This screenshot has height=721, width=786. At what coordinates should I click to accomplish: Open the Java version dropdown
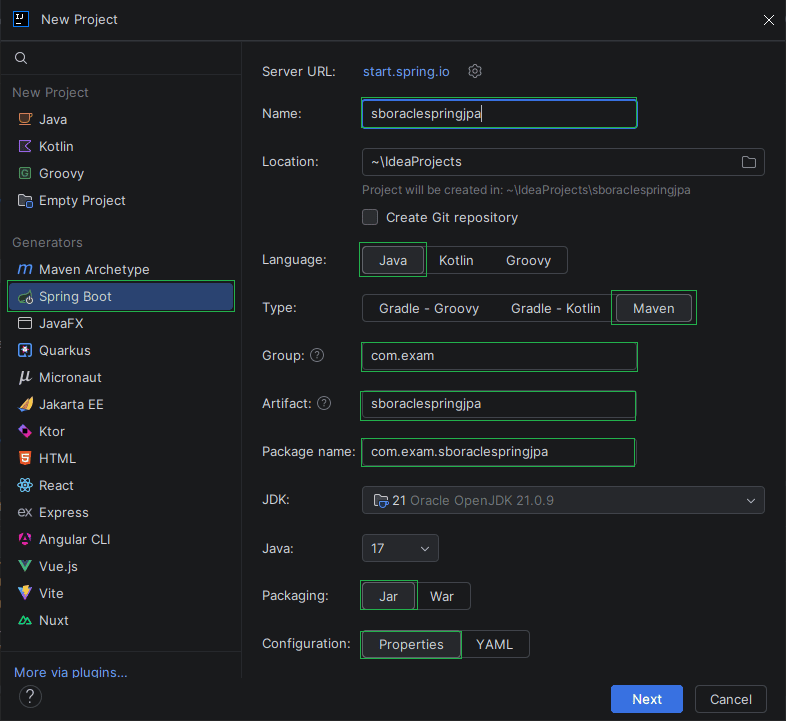click(x=400, y=548)
